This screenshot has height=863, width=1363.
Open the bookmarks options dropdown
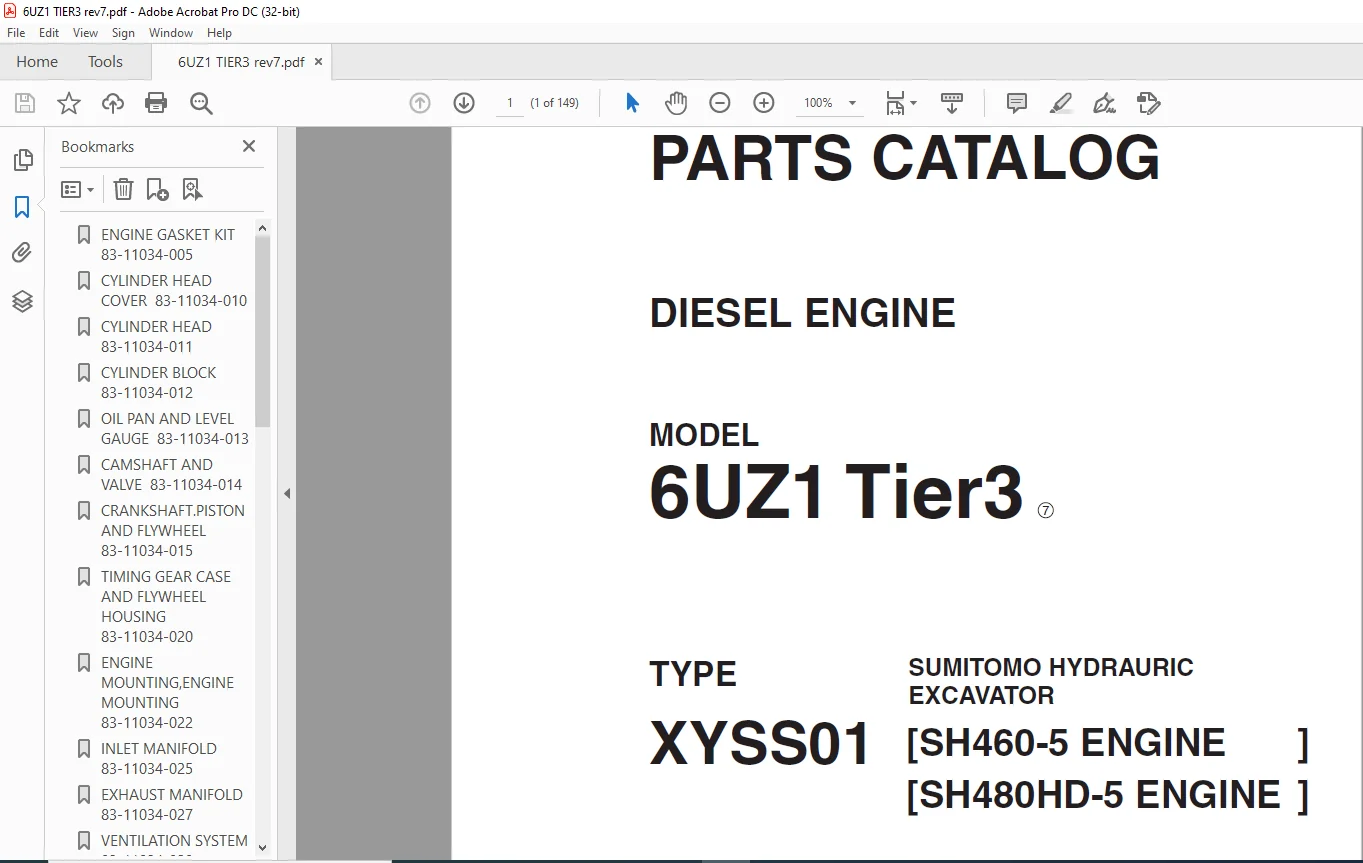(77, 189)
